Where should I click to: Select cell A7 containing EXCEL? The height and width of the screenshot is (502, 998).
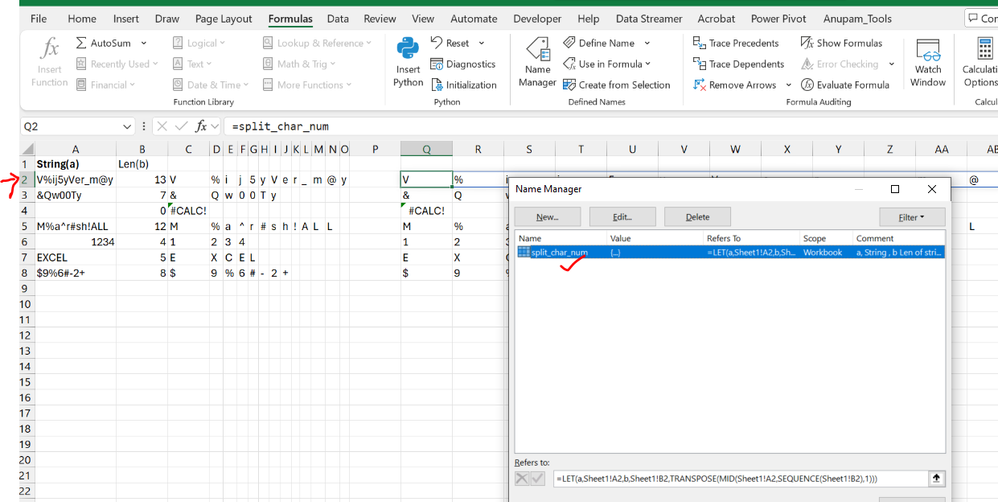[x=75, y=258]
